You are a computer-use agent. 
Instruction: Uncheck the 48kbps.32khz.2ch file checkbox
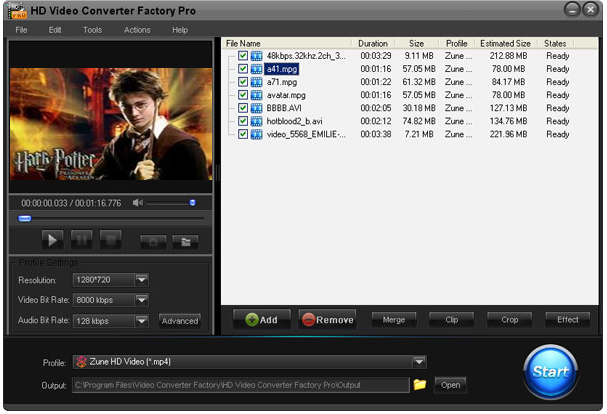click(243, 55)
